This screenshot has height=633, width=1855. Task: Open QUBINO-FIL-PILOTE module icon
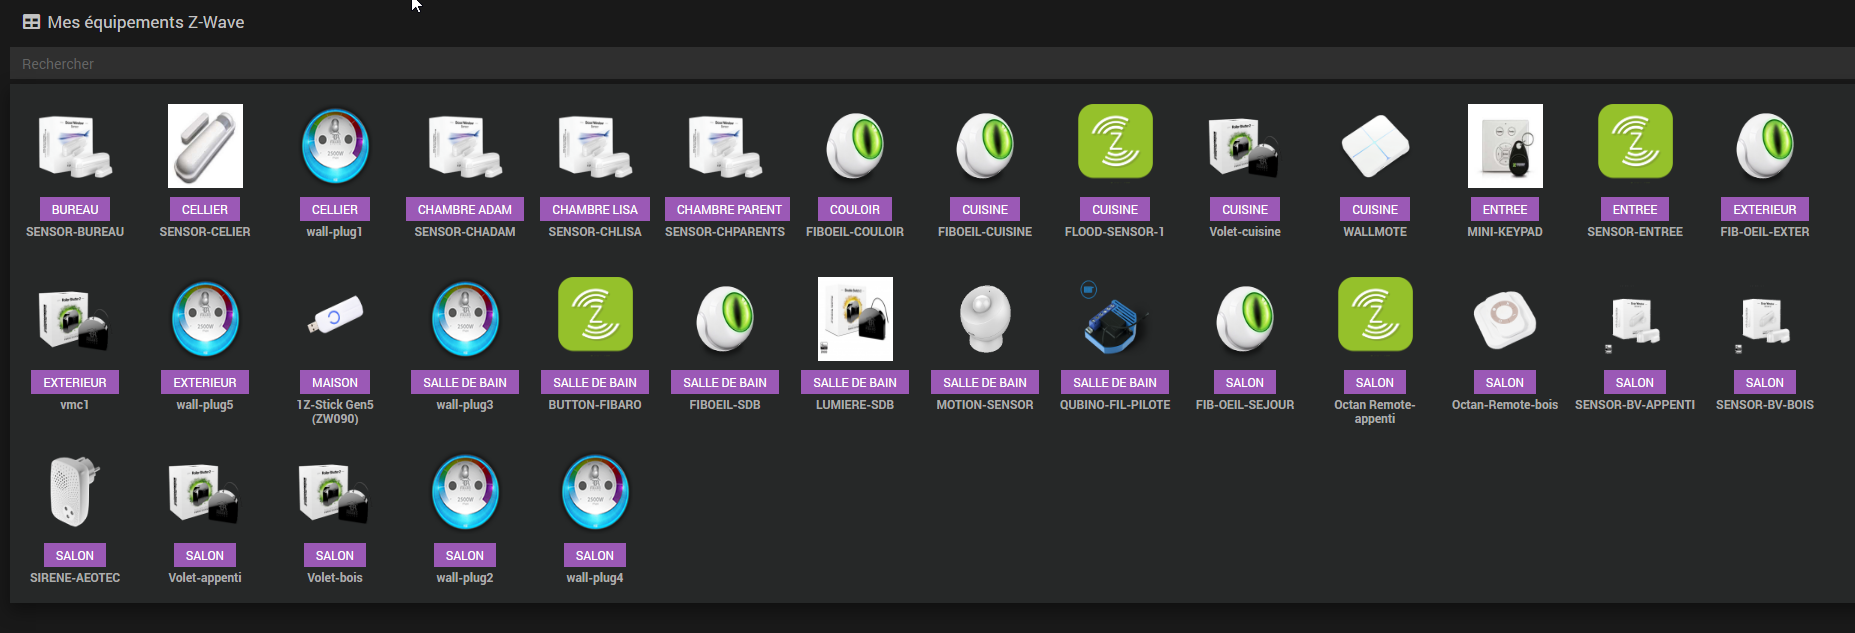tap(1115, 319)
